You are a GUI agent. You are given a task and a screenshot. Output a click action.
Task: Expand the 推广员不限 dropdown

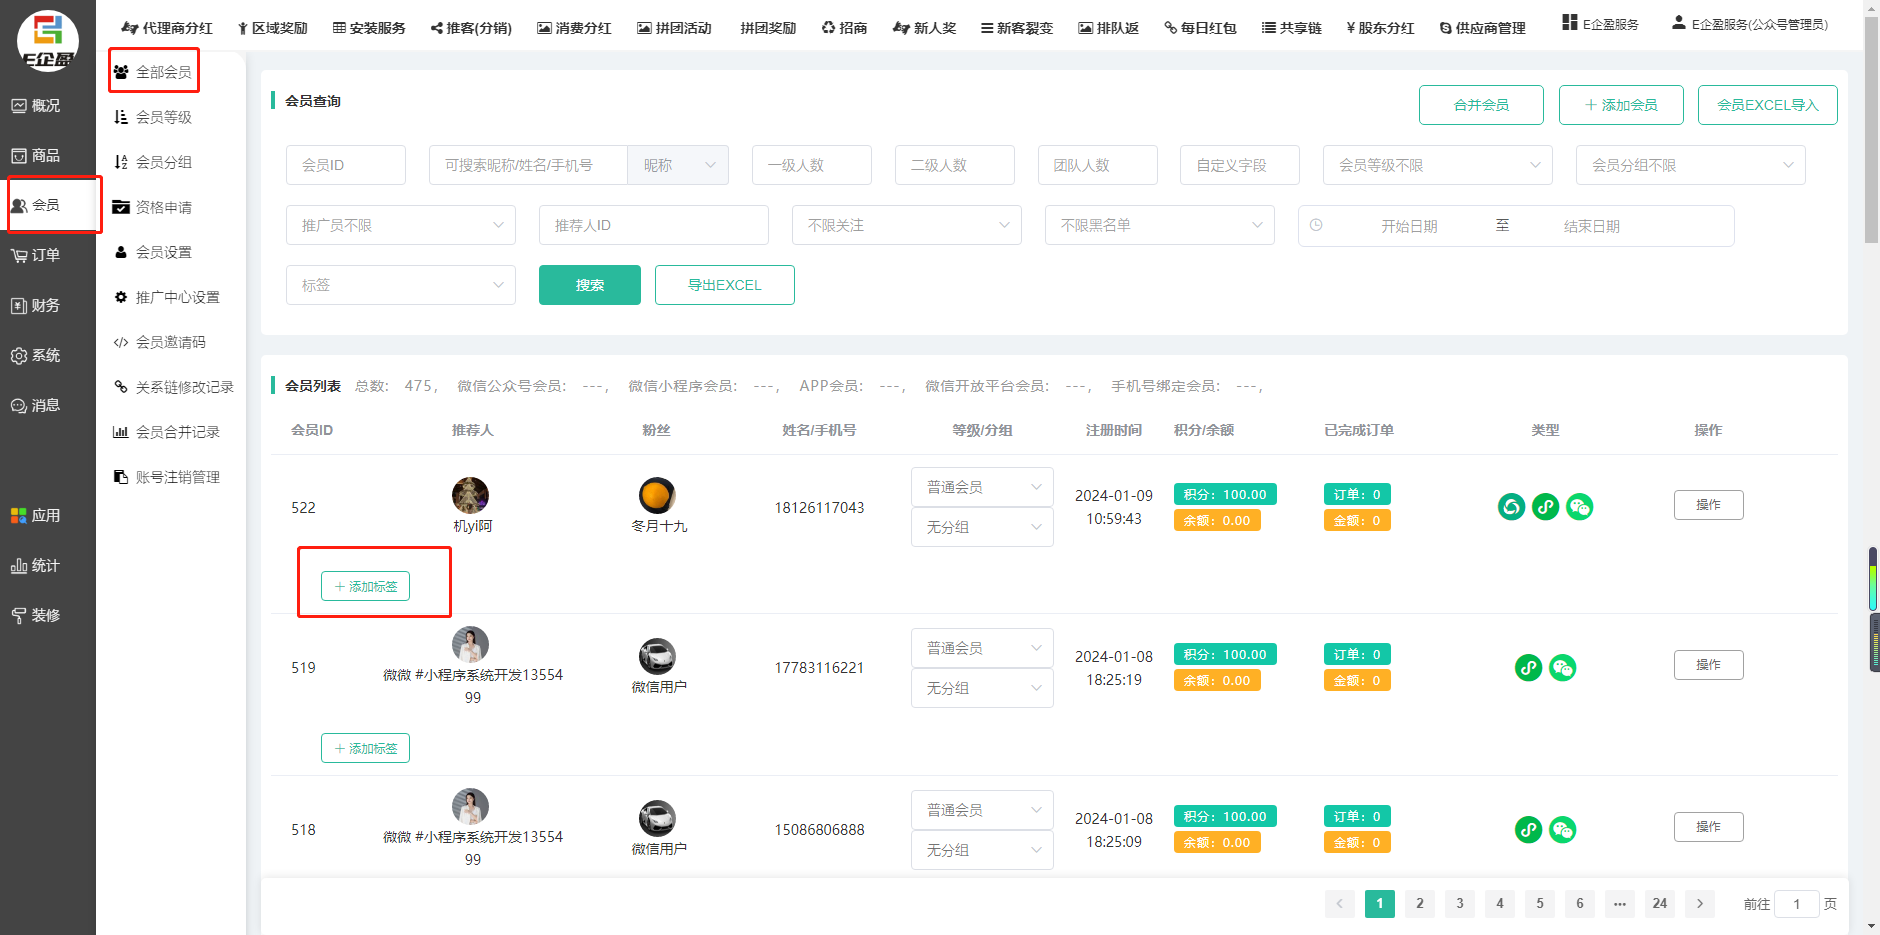(x=400, y=225)
